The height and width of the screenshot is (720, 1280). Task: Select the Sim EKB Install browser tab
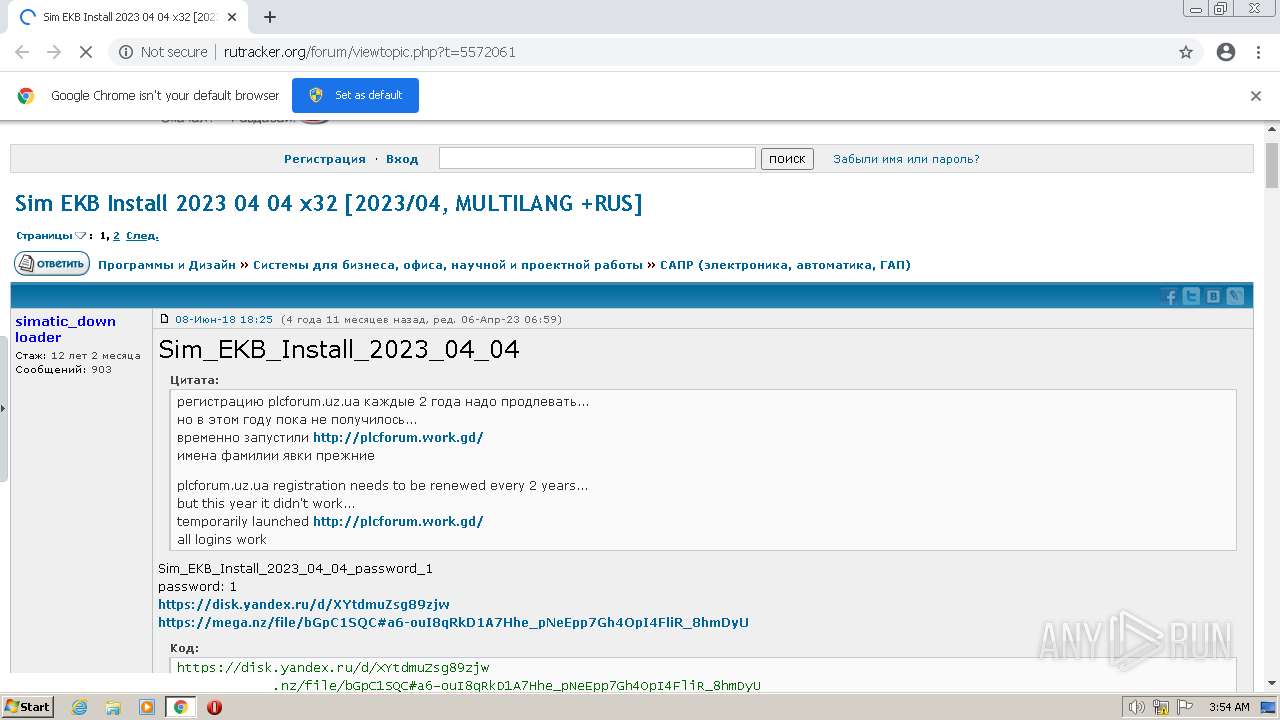pyautogui.click(x=127, y=17)
